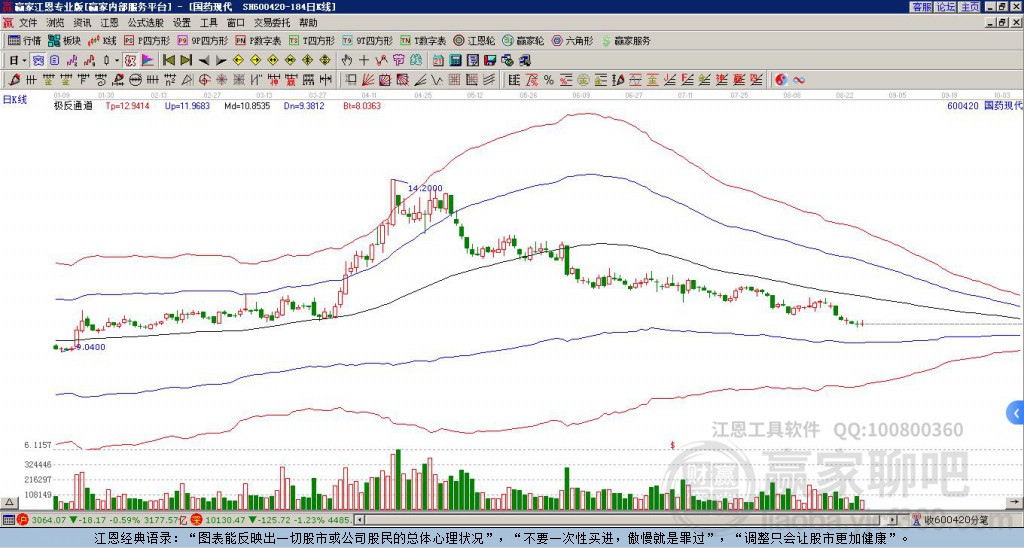Select the hand pan tool

346,60
